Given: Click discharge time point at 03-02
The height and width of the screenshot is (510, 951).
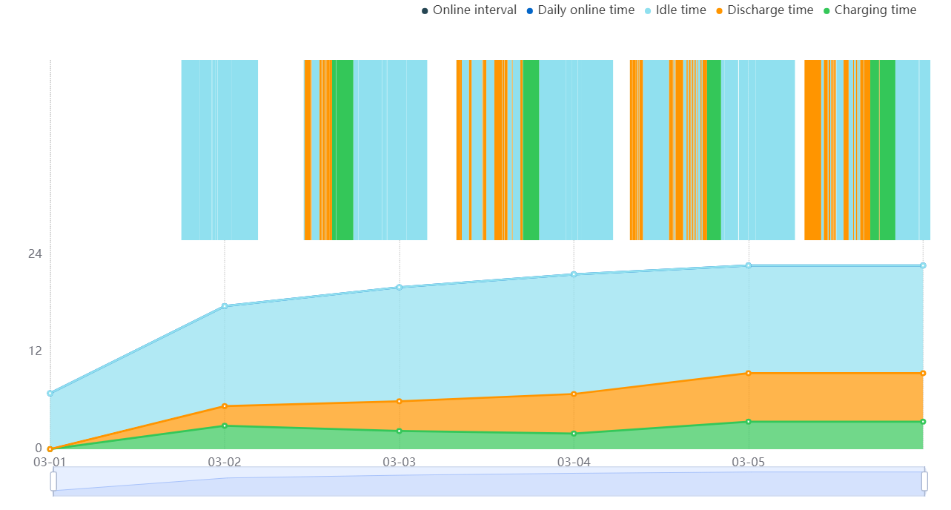Looking at the screenshot, I should [224, 406].
